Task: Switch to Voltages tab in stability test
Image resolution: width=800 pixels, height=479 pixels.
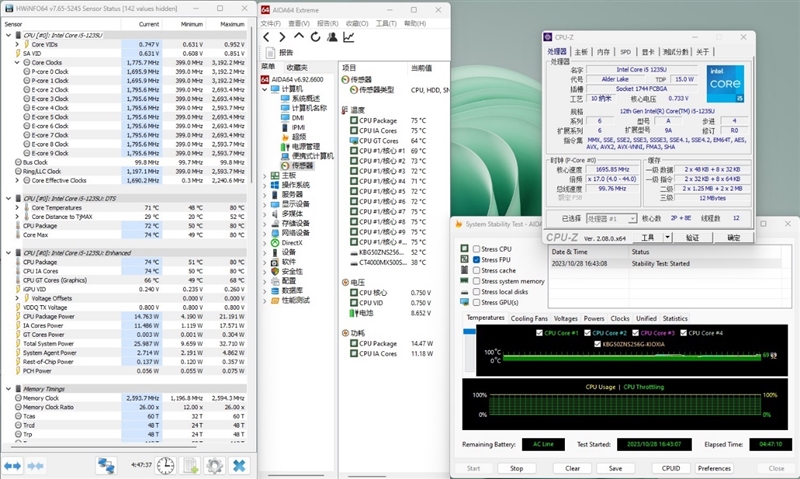Action: pos(566,318)
